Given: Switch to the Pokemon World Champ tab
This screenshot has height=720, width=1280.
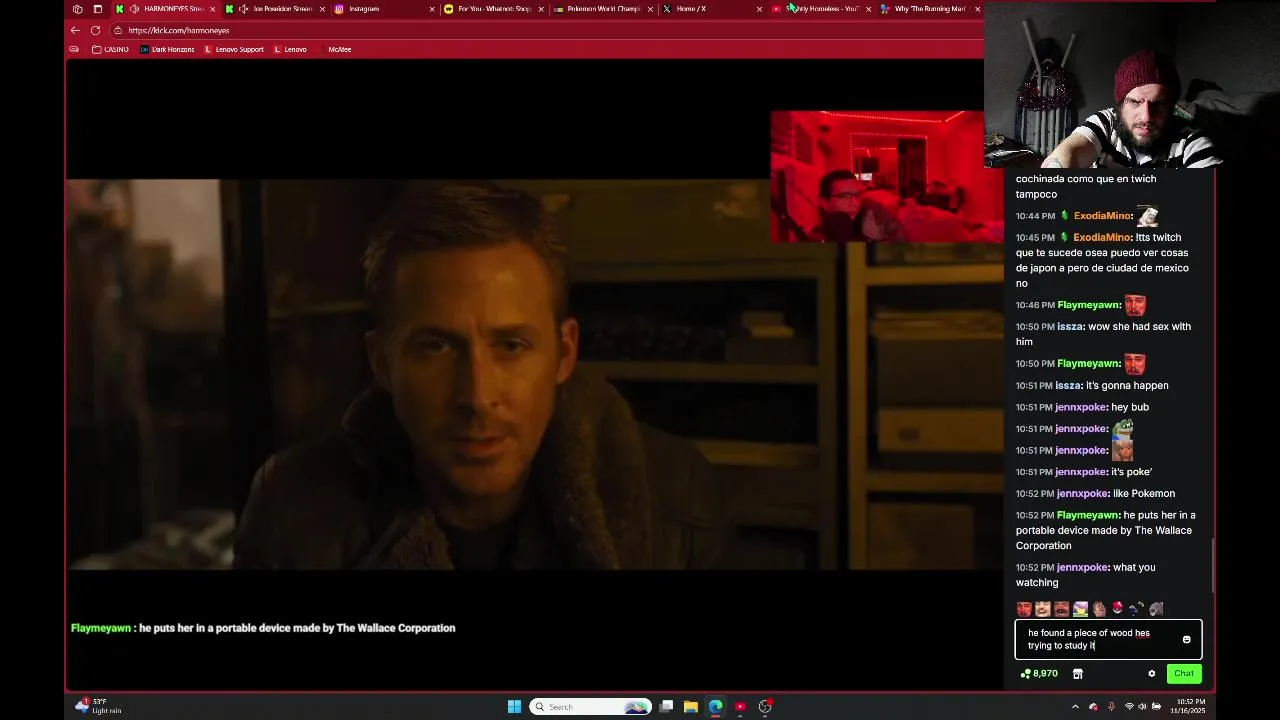Looking at the screenshot, I should (603, 9).
